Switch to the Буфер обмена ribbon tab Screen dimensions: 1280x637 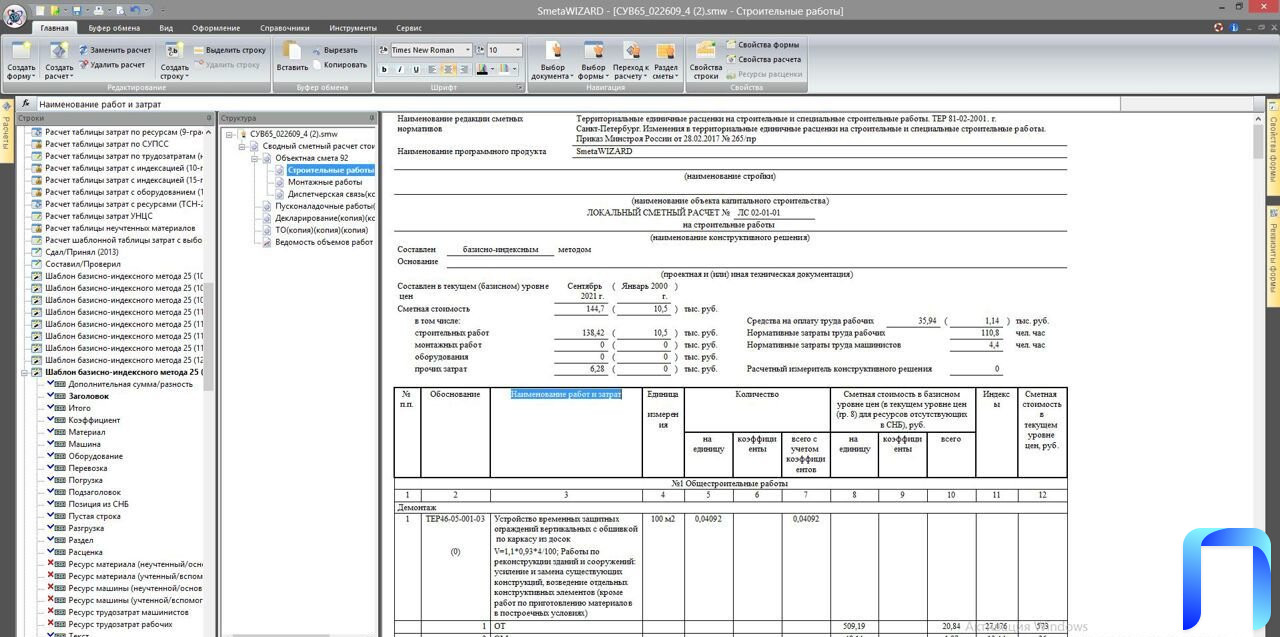tap(114, 28)
